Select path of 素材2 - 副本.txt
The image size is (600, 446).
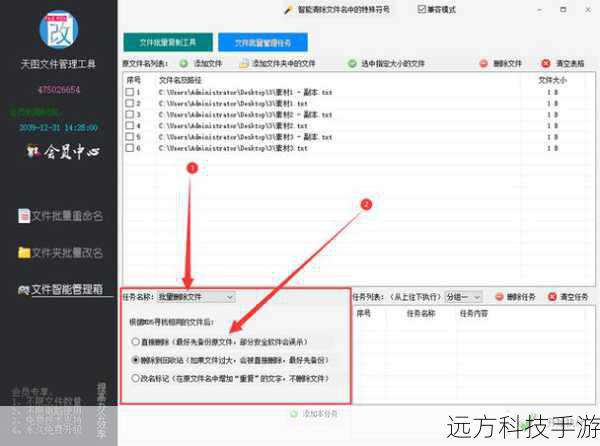(x=245, y=115)
